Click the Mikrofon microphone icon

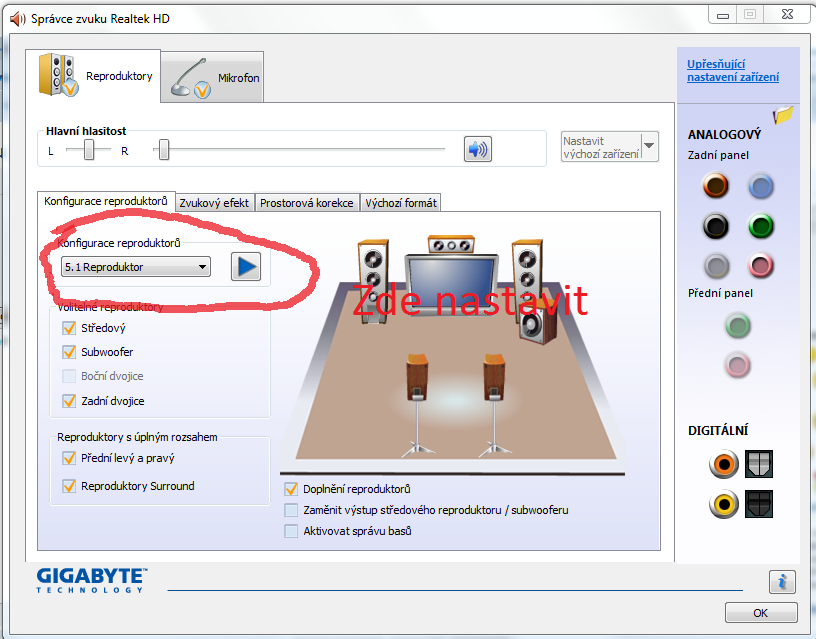point(190,79)
